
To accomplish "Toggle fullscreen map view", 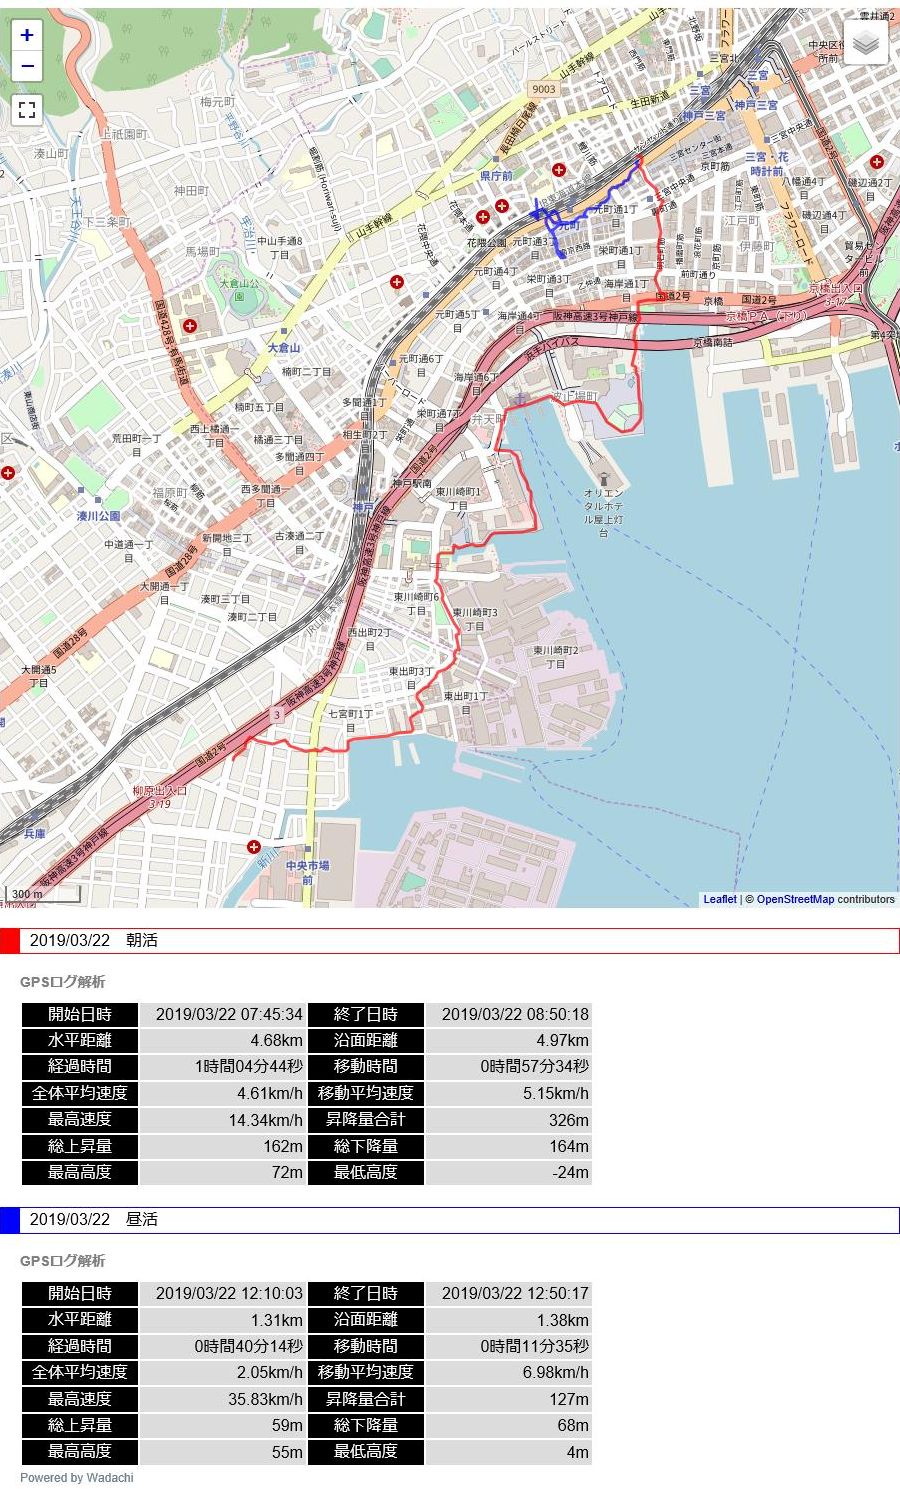I will [x=27, y=110].
